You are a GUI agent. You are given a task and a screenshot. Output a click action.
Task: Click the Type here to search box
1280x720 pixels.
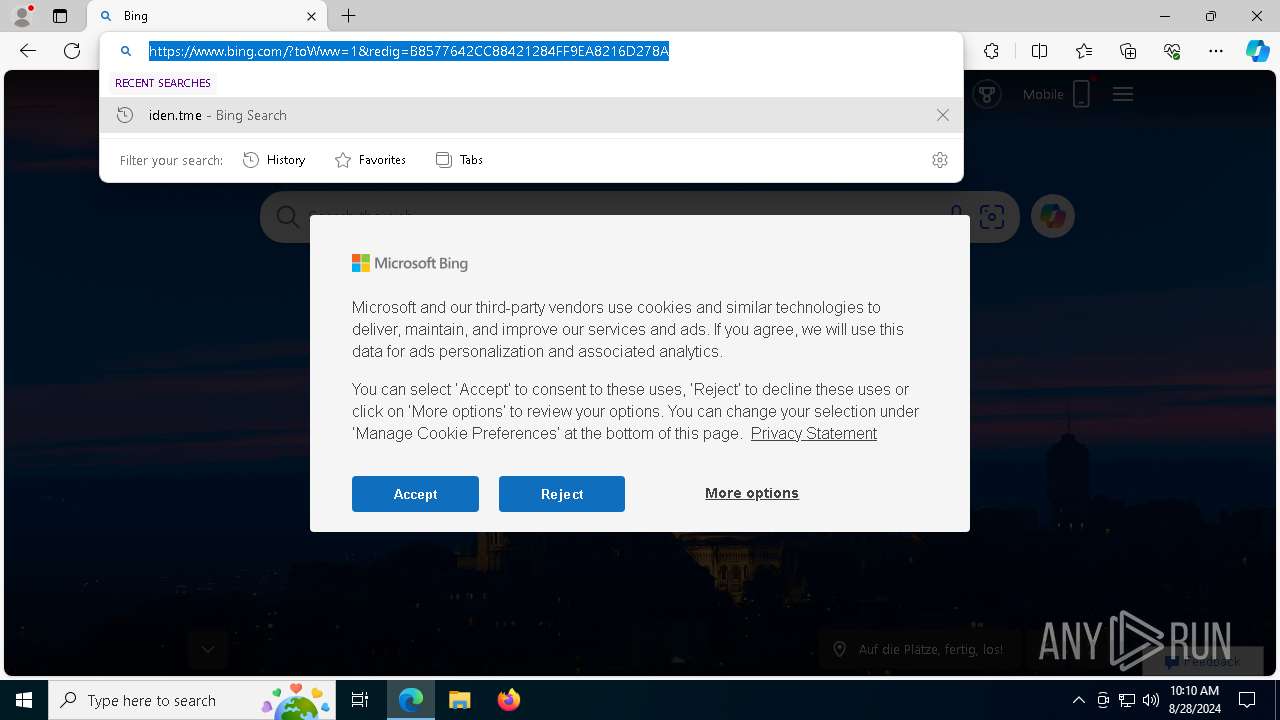[192, 700]
